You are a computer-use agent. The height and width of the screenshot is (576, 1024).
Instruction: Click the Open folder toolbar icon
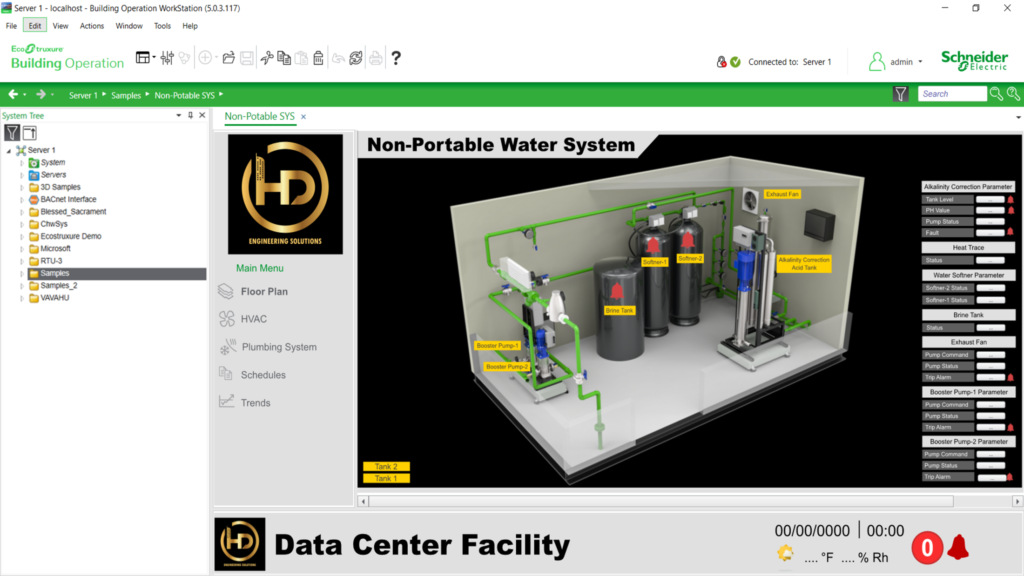tap(229, 58)
